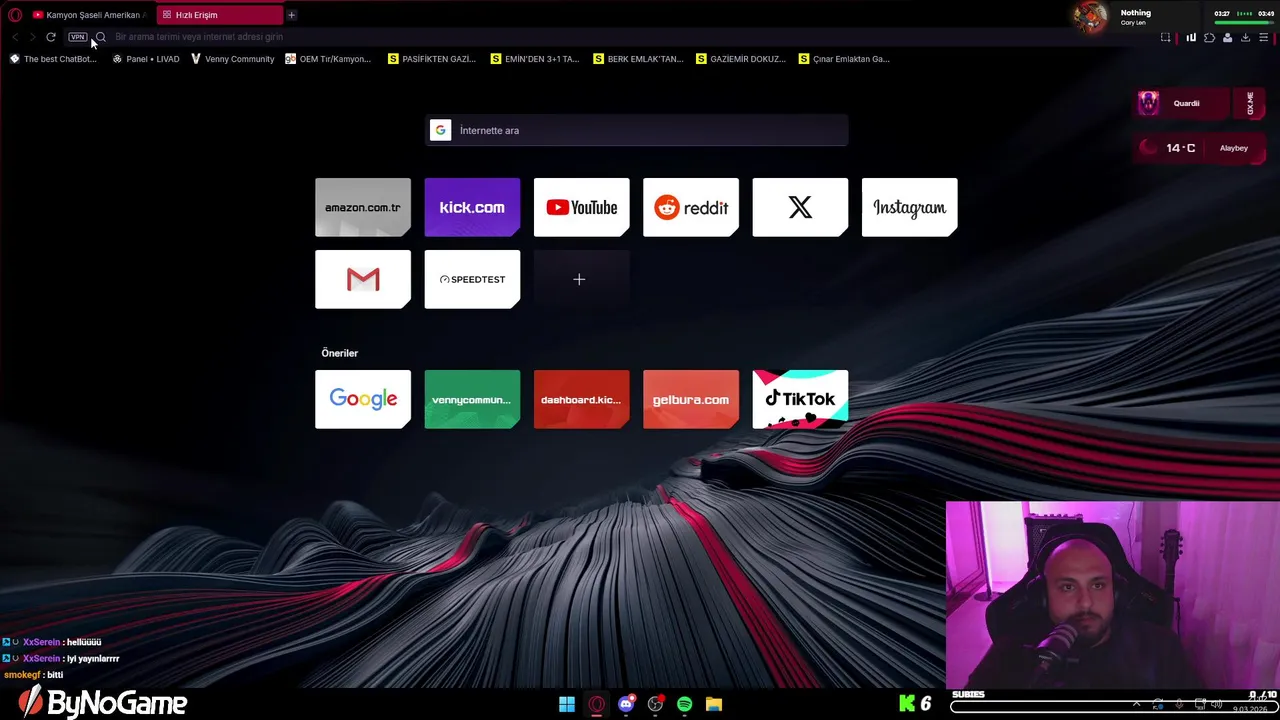1280x720 pixels.
Task: Open GAZİEMİR DOKUZ bookmark
Action: pyautogui.click(x=741, y=59)
